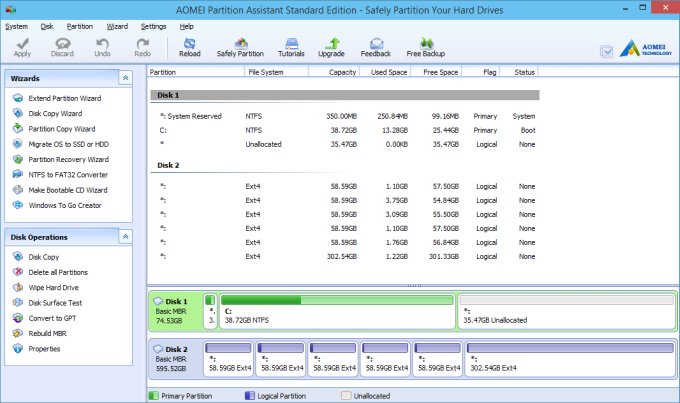The height and width of the screenshot is (403, 680).
Task: Open the Settings menu
Action: pos(154,26)
